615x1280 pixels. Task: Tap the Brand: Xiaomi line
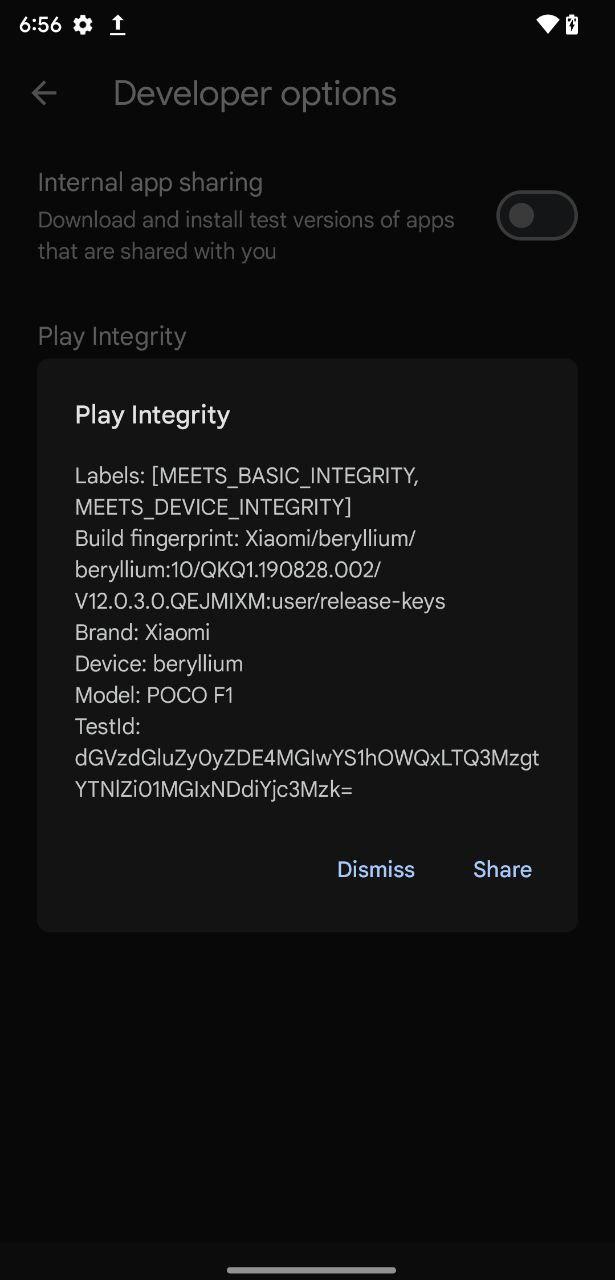[142, 632]
